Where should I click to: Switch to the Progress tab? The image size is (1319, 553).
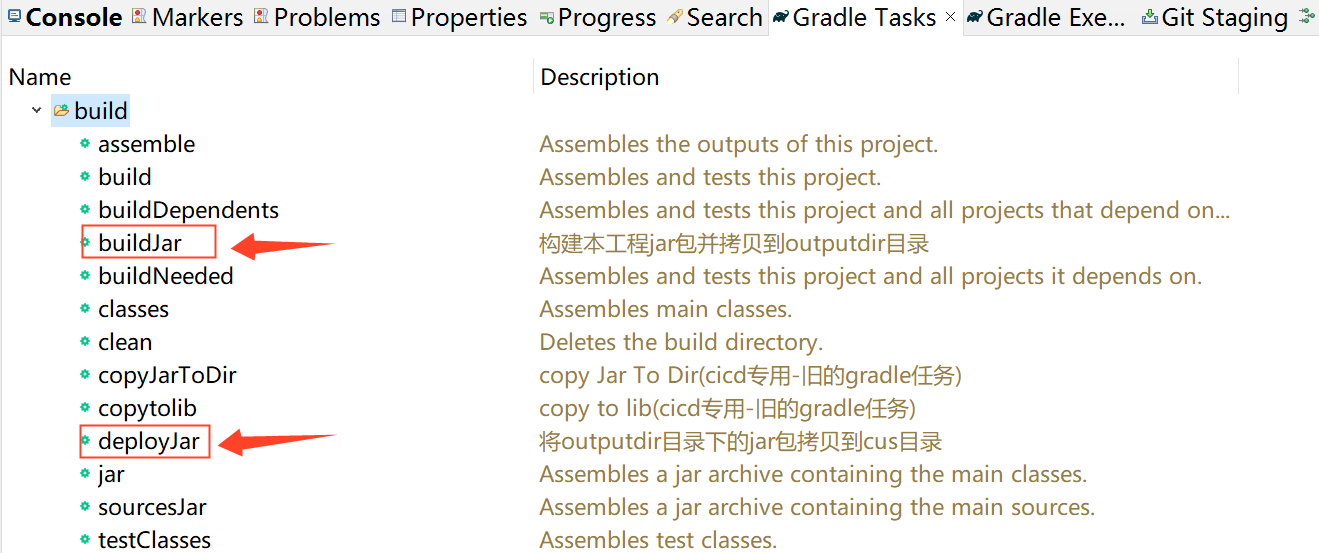pyautogui.click(x=607, y=17)
